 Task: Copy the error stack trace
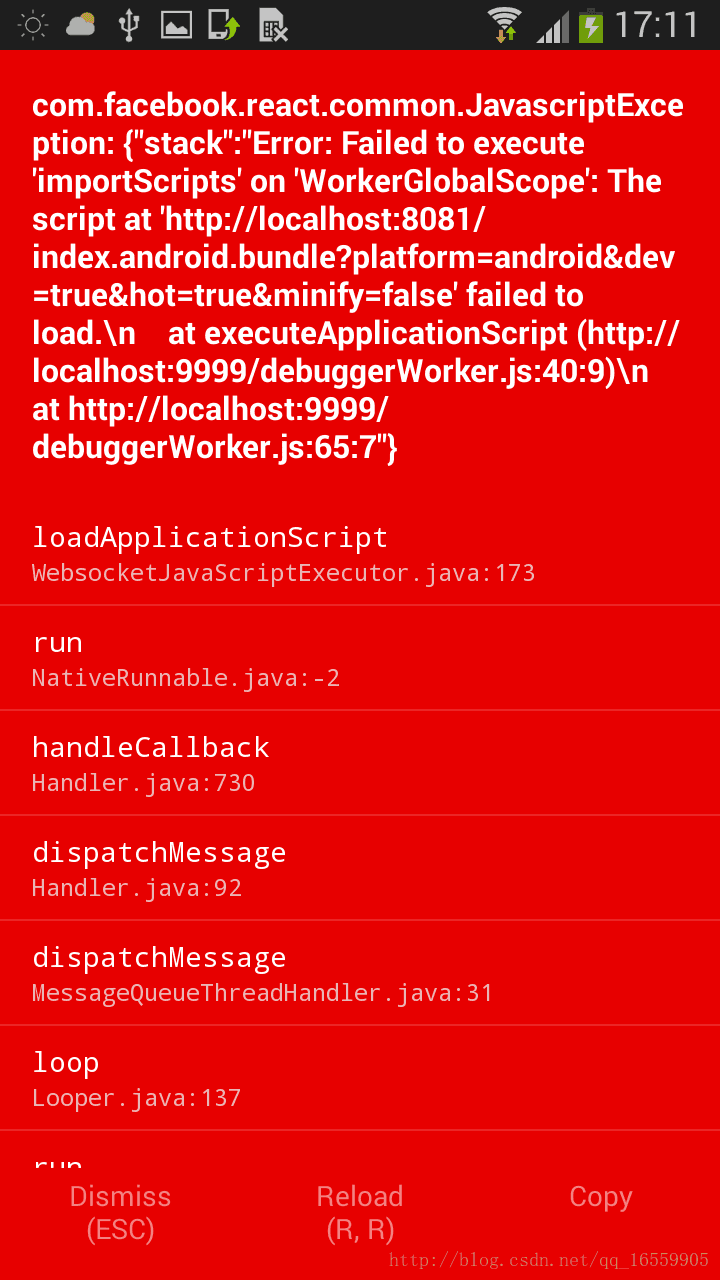pos(600,1197)
